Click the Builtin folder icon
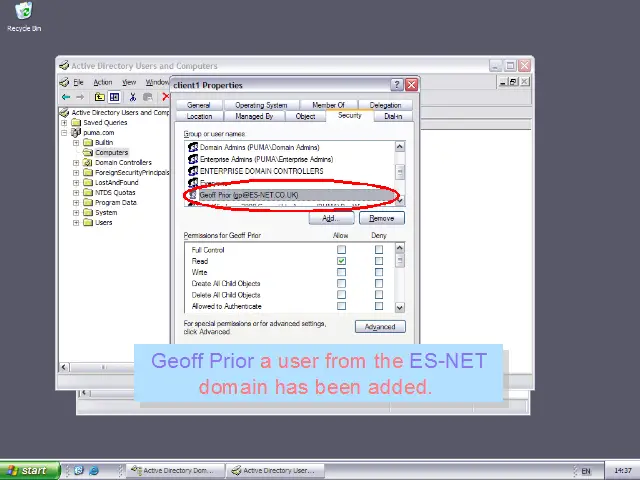 coord(88,142)
